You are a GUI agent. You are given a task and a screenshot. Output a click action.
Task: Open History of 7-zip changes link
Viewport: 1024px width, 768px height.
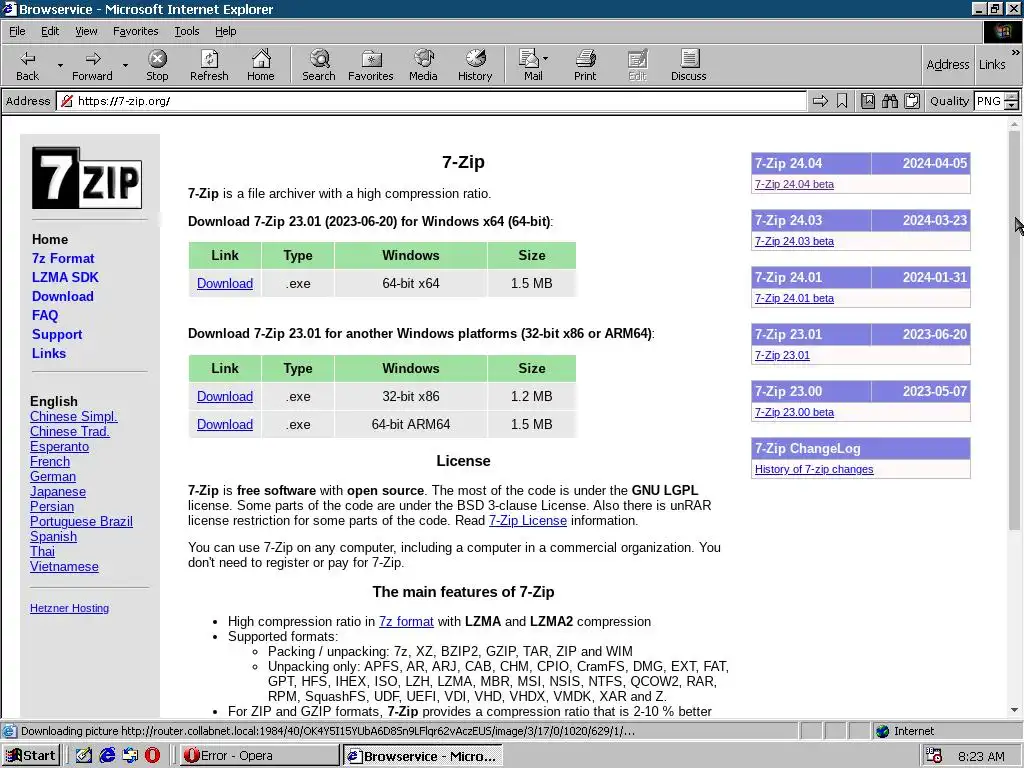click(814, 470)
